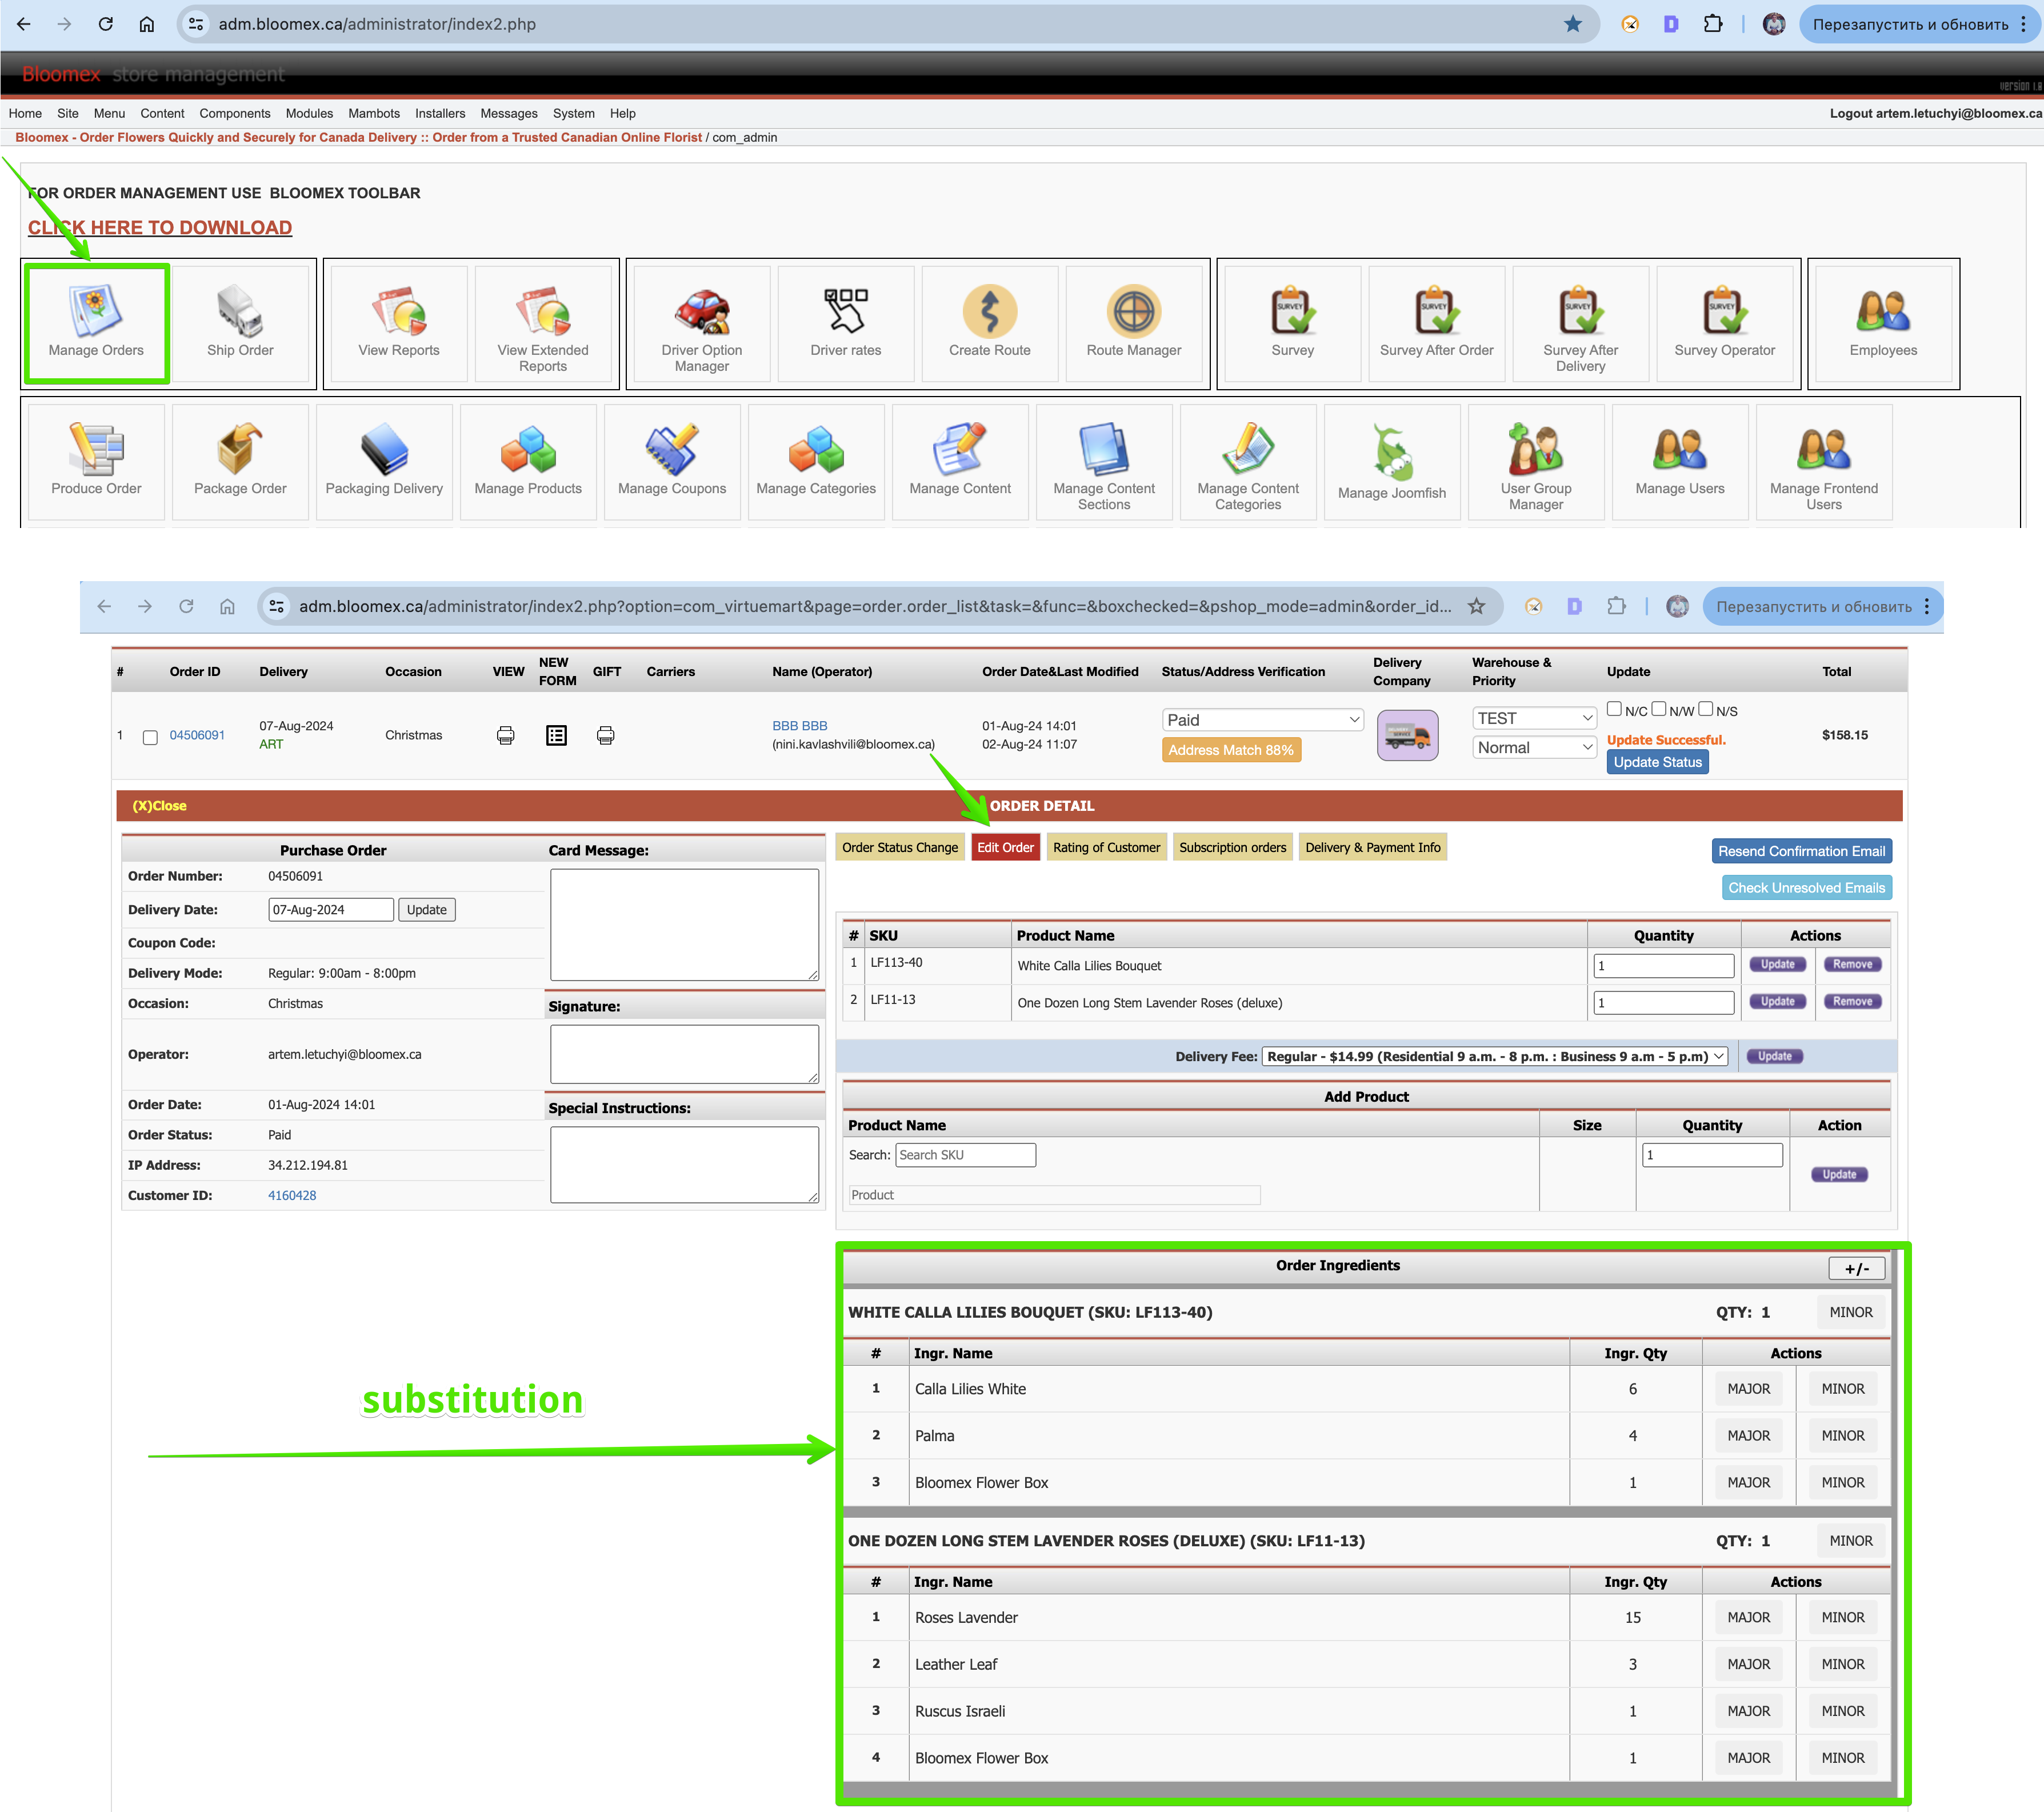
Task: Click Update next to the delivery date
Action: pyautogui.click(x=427, y=910)
